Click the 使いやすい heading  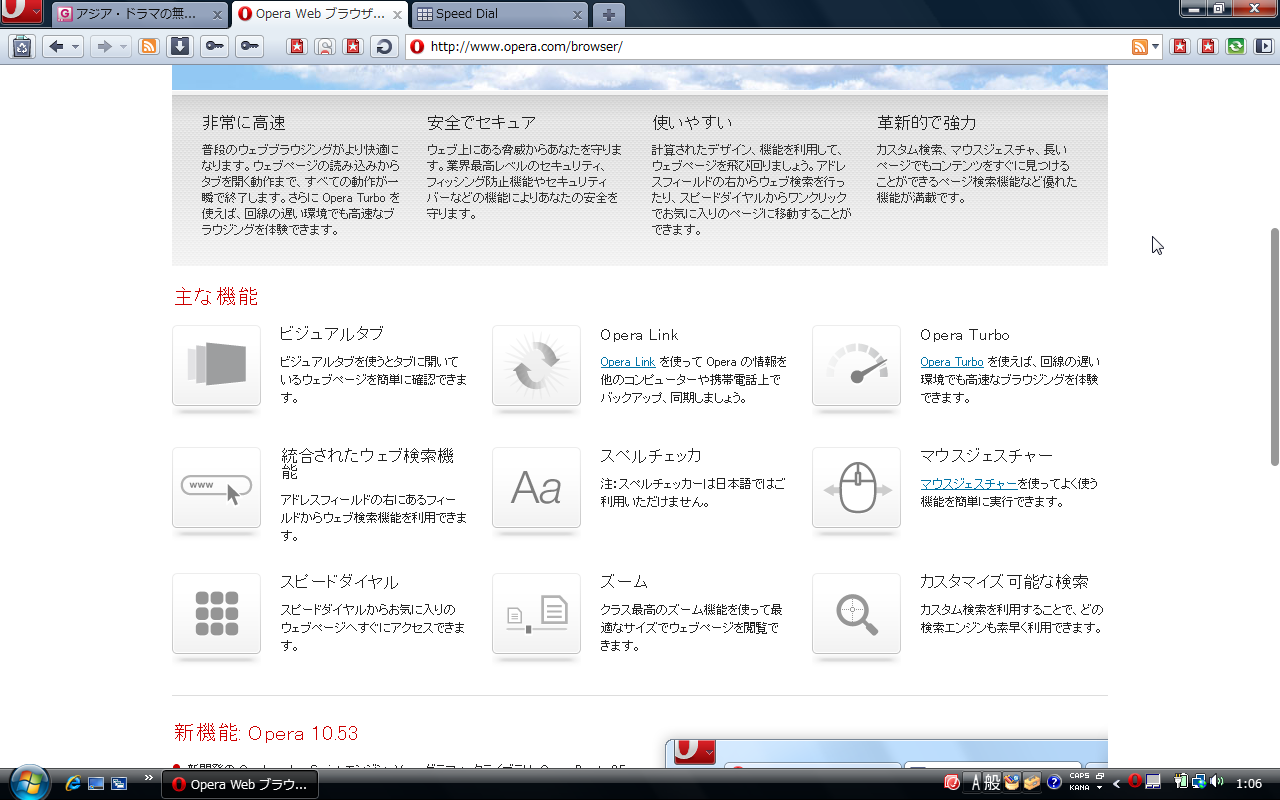point(692,122)
